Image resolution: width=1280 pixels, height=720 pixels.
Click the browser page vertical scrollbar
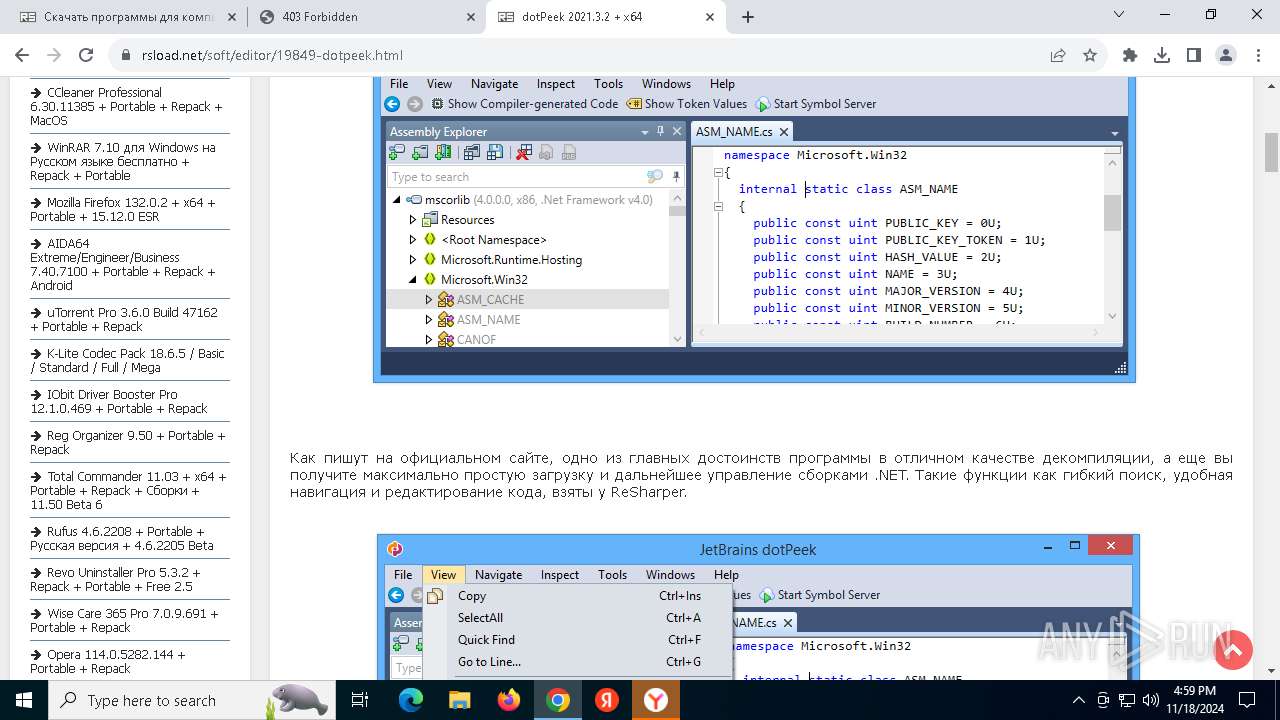[1272, 152]
